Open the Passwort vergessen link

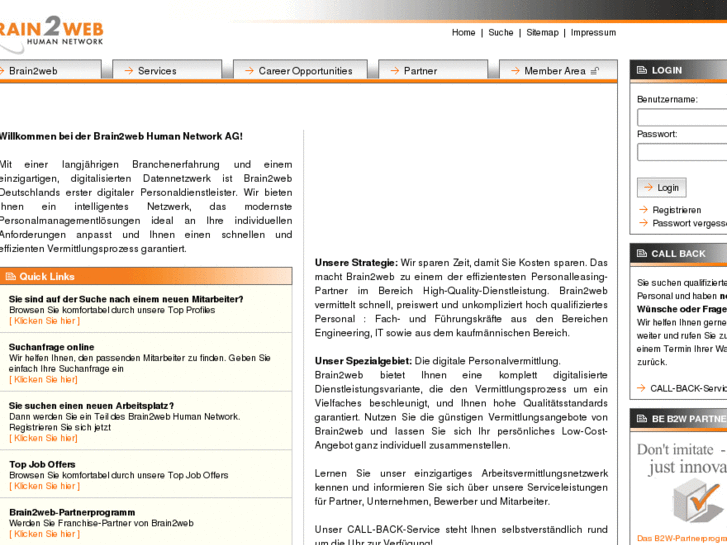pyautogui.click(x=689, y=223)
